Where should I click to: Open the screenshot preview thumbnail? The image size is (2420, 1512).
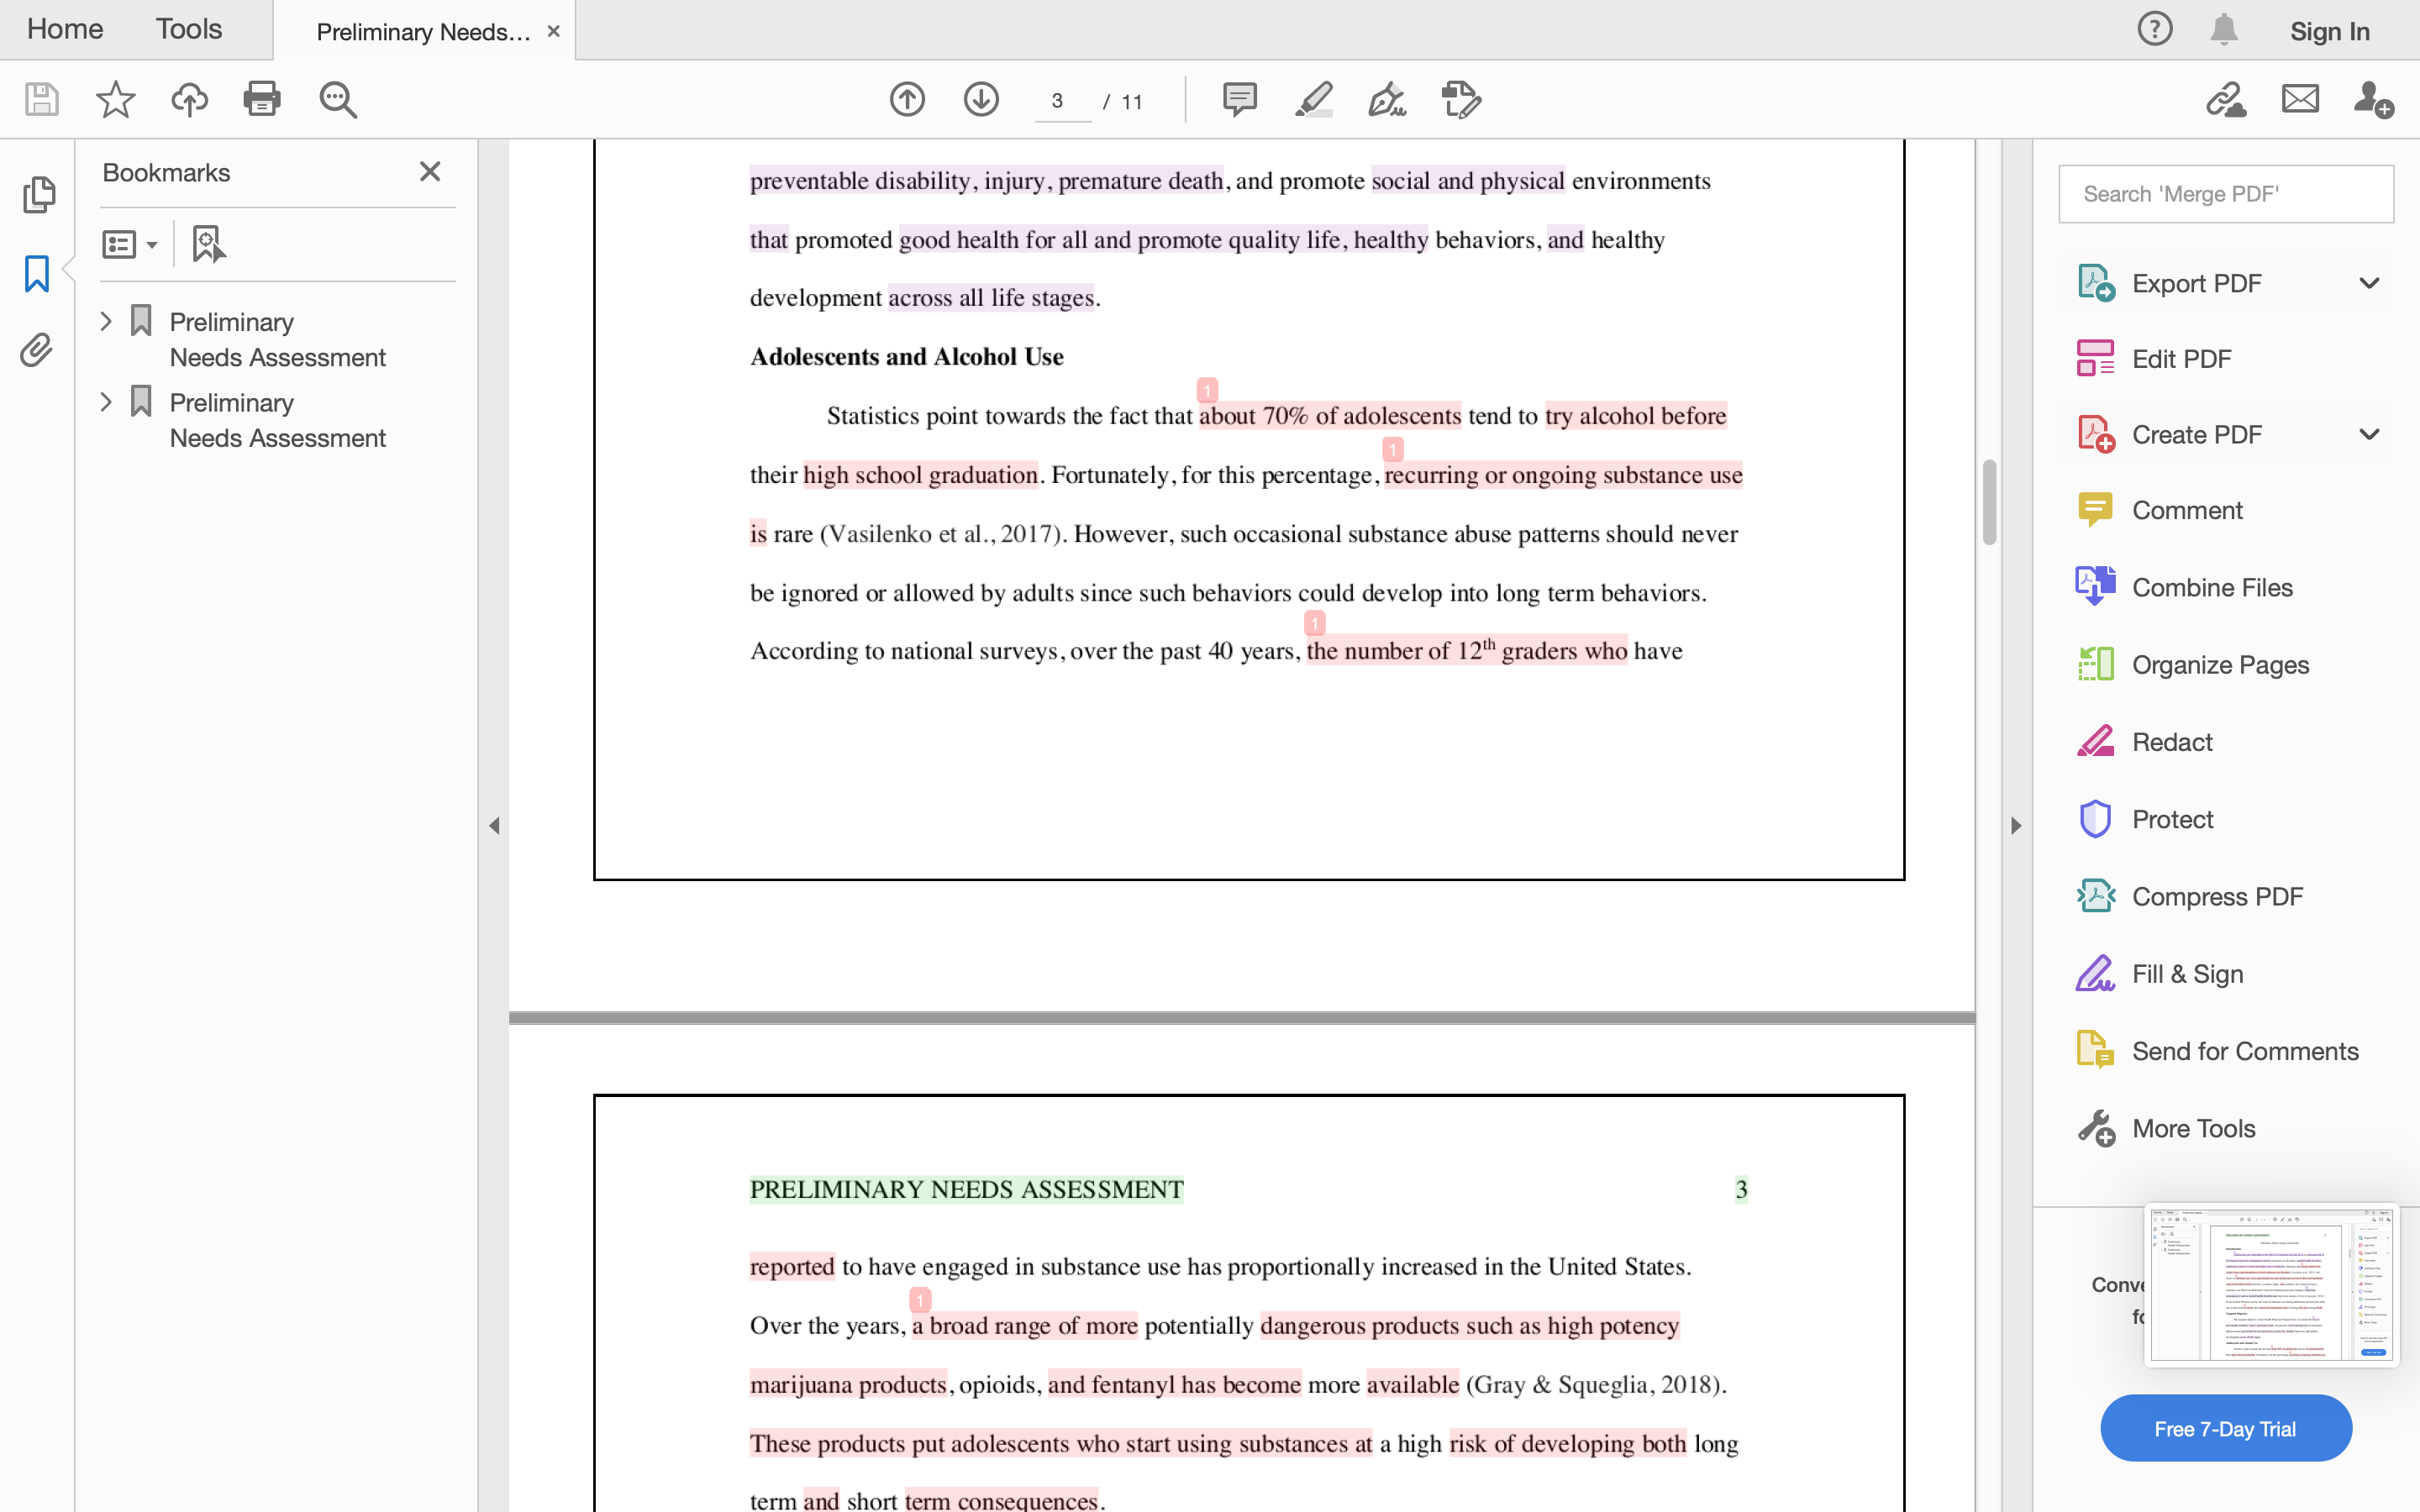point(2271,1284)
